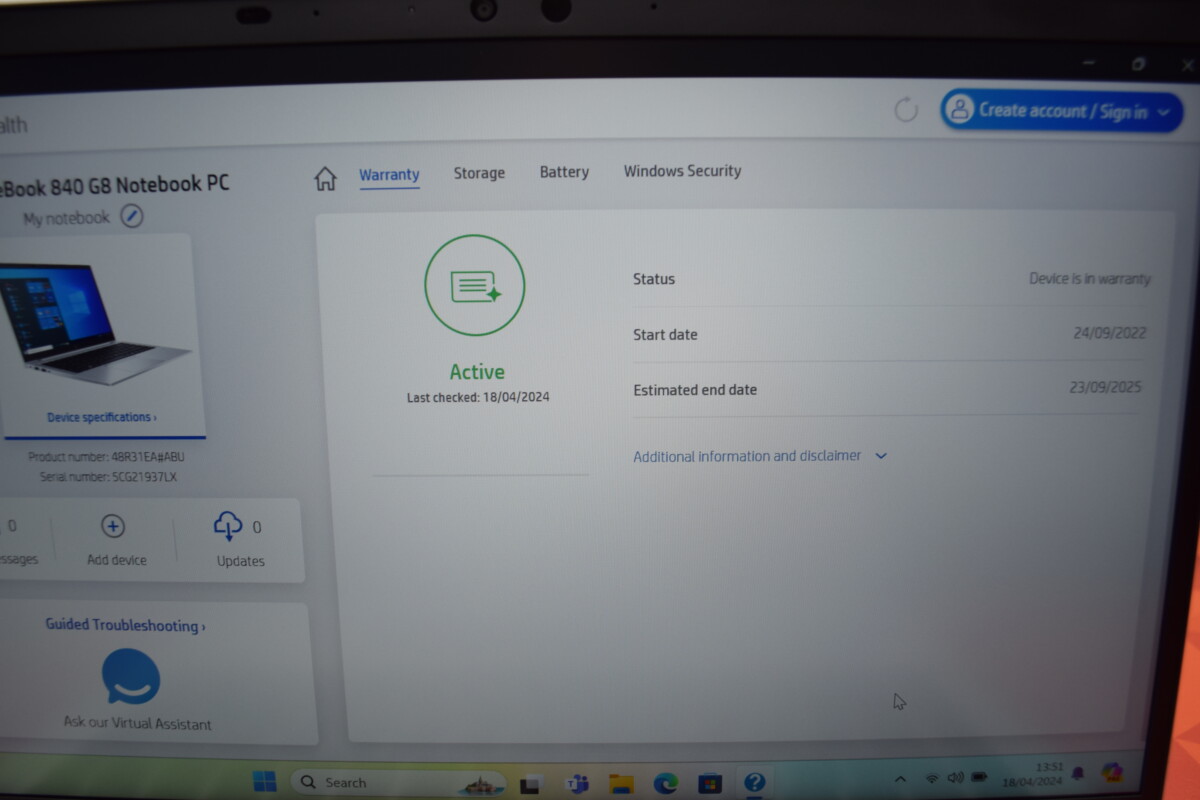This screenshot has height=800, width=1200.
Task: Click the Product number 48R31EA#ABU text
Action: [106, 457]
